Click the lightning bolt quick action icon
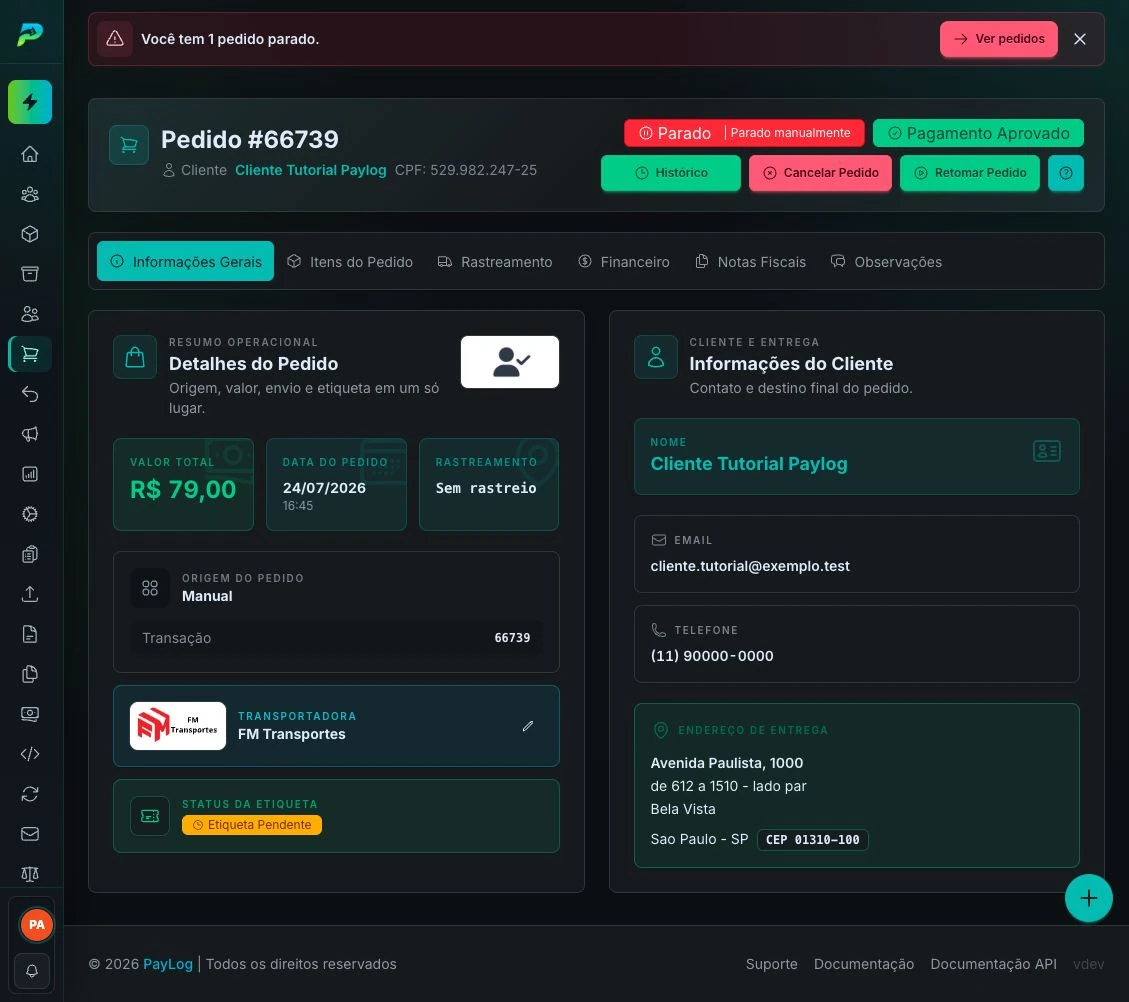Image resolution: width=1129 pixels, height=1002 pixels. (x=30, y=102)
